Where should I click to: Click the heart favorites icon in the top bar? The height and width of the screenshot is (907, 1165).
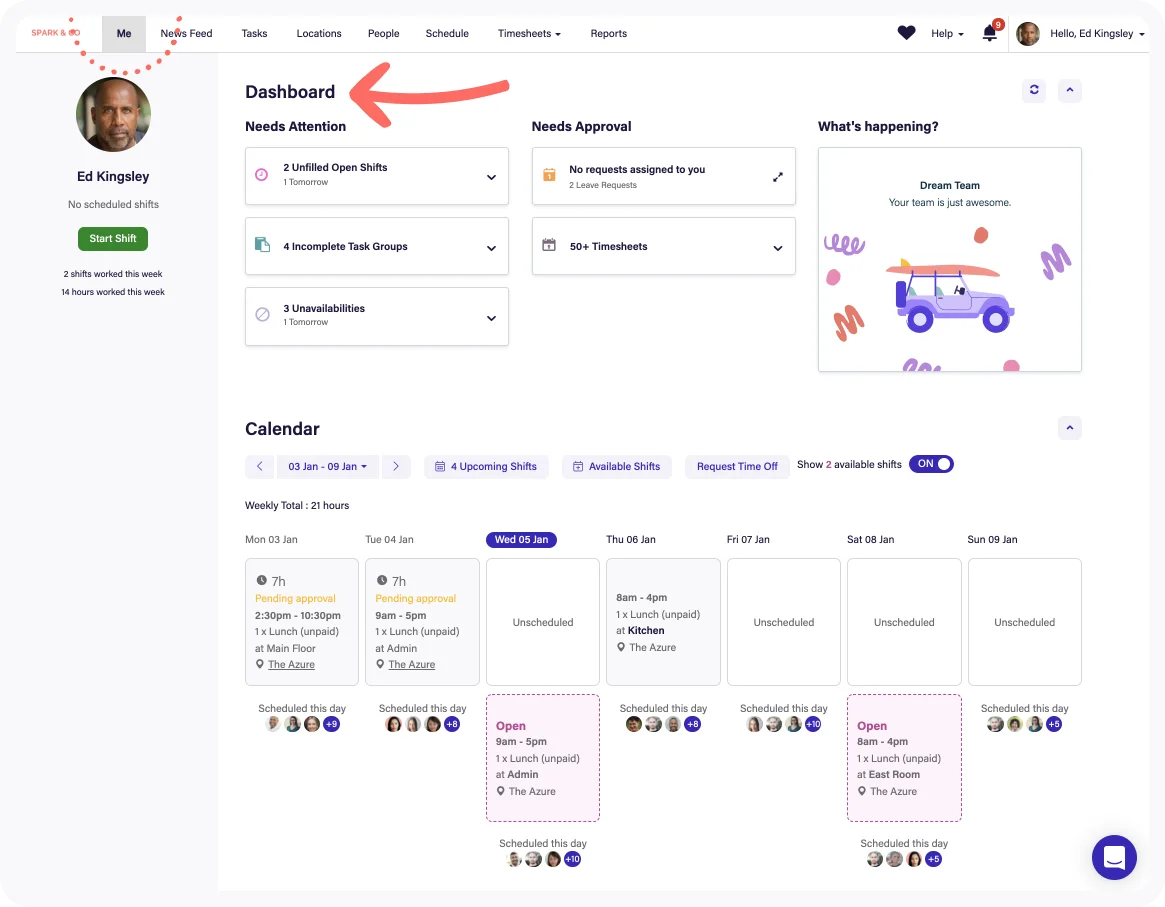pyautogui.click(x=906, y=32)
